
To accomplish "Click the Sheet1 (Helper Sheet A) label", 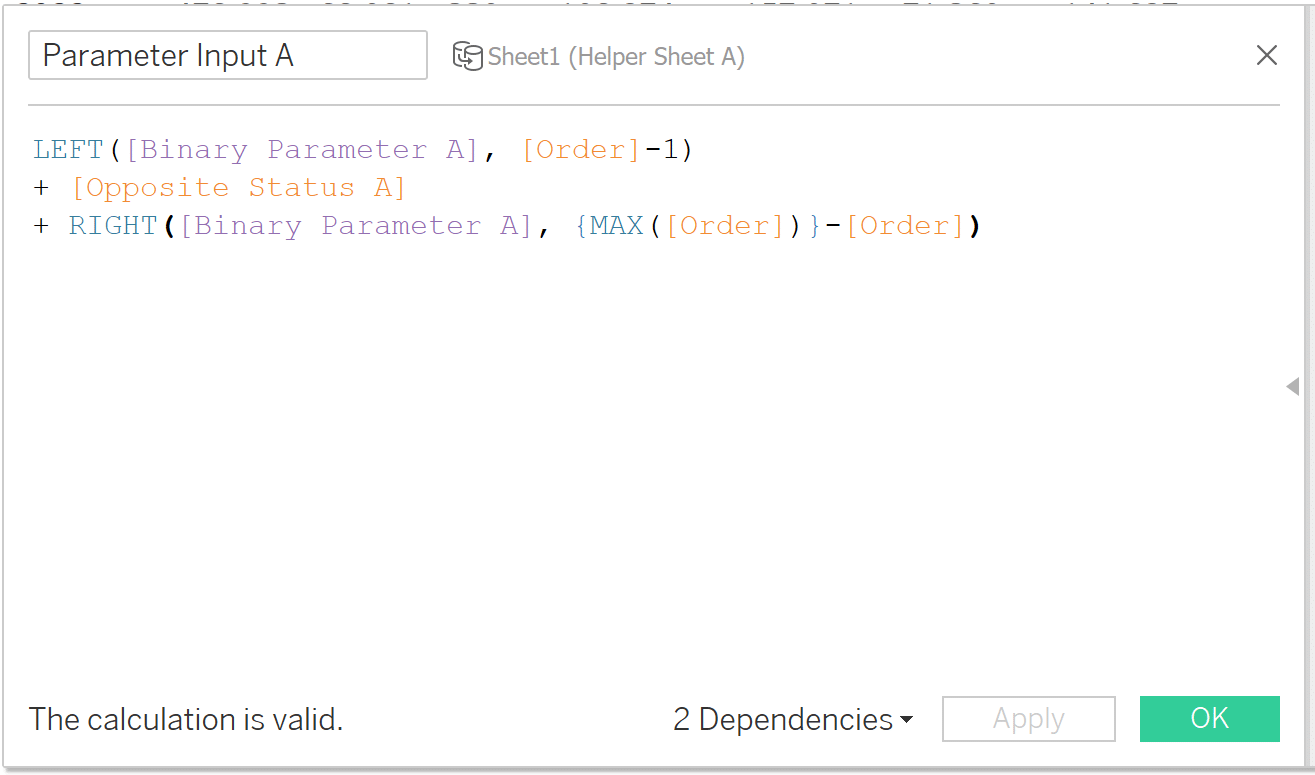I will click(617, 56).
